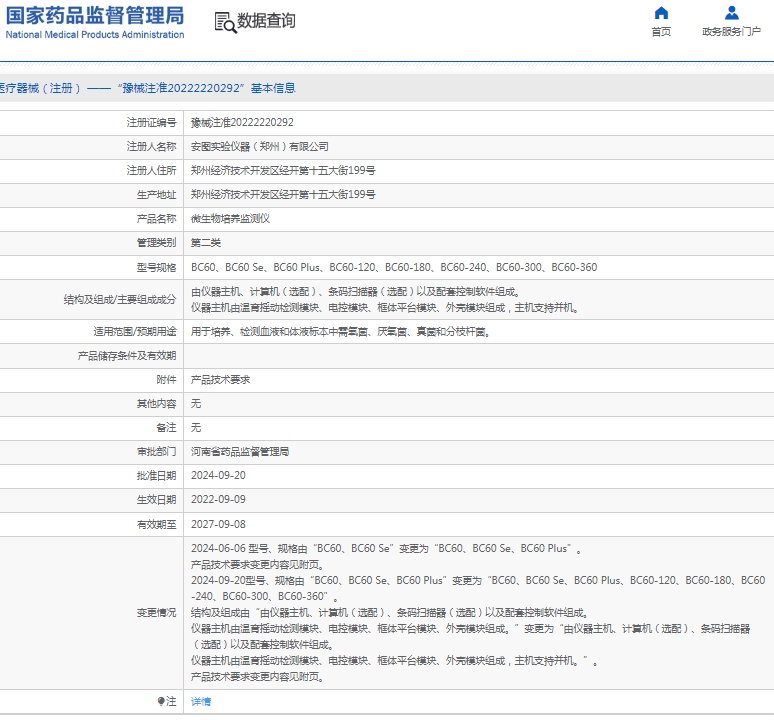Click the model specification BC60 list
This screenshot has width=774, height=720.
pos(394,267)
